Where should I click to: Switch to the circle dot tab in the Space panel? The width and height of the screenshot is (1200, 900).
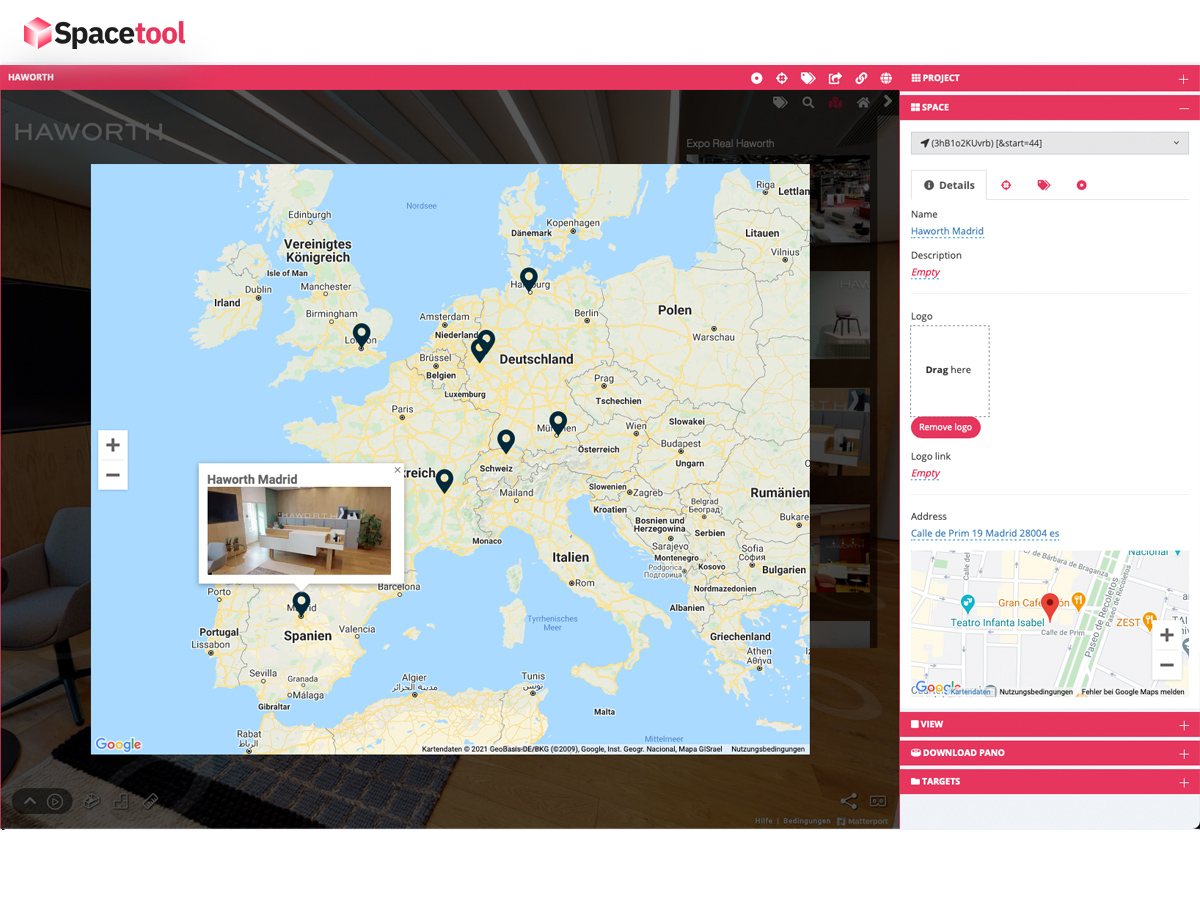pos(1081,185)
